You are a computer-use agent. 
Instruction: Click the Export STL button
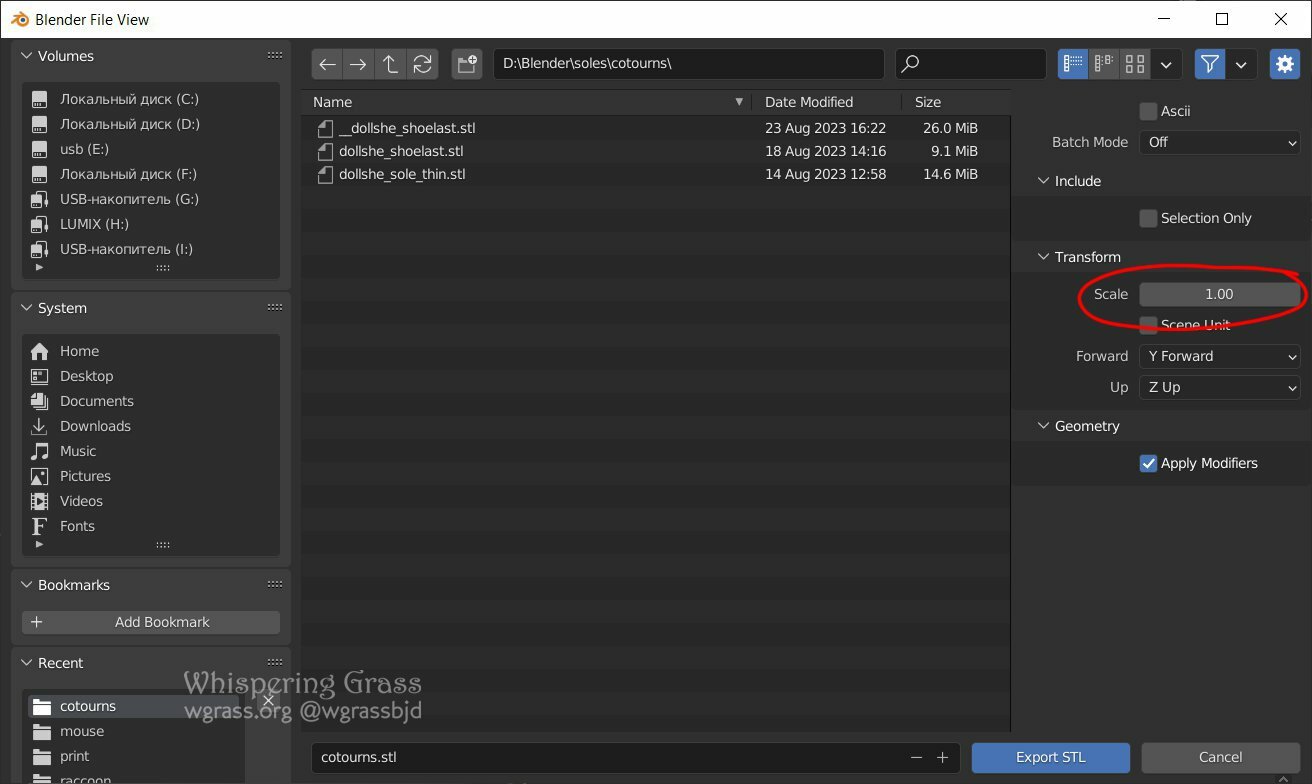1051,757
